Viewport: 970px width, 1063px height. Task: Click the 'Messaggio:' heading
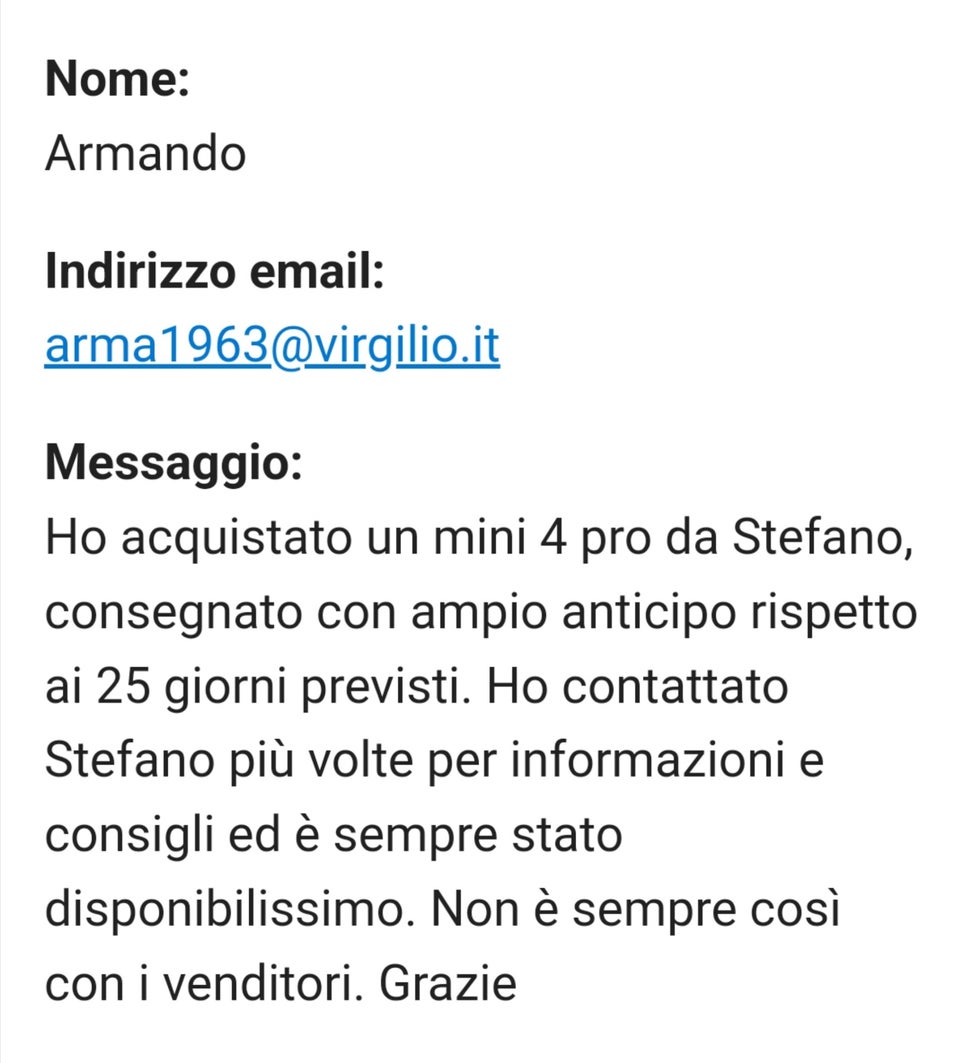pos(174,464)
